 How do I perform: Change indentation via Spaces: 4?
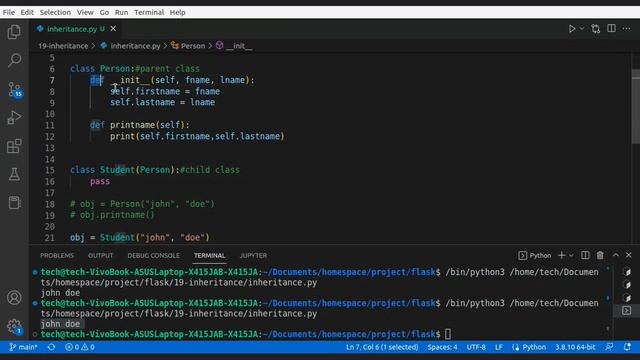click(442, 347)
